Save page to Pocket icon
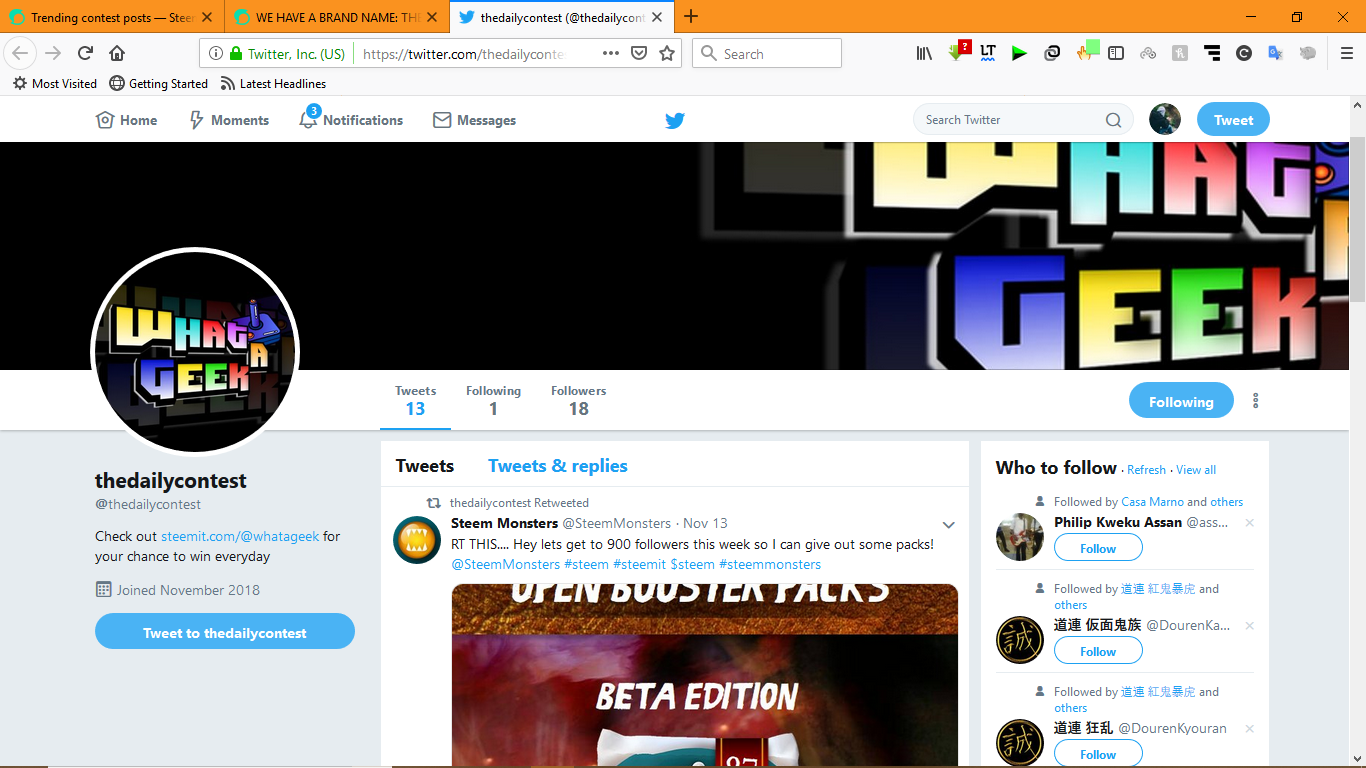The height and width of the screenshot is (768, 1366). (x=639, y=54)
